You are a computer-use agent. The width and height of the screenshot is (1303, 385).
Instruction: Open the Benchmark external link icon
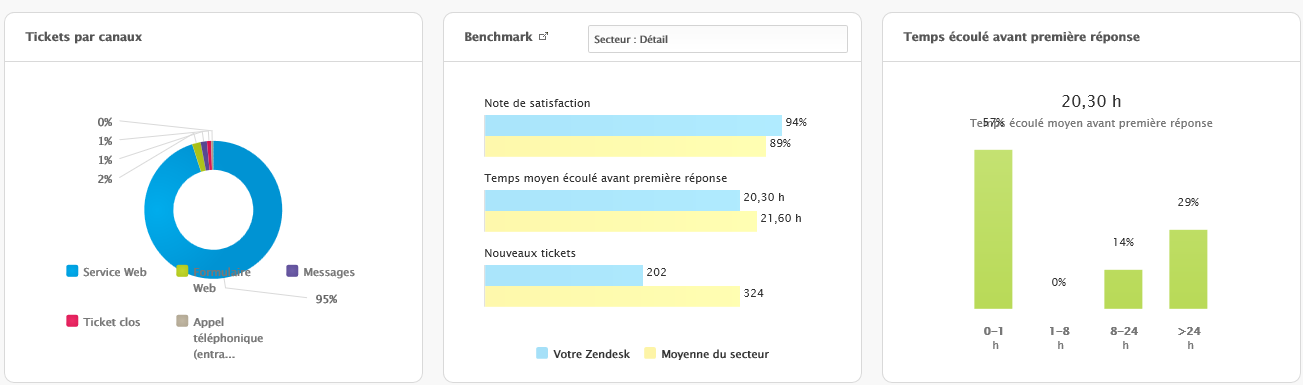coord(543,37)
